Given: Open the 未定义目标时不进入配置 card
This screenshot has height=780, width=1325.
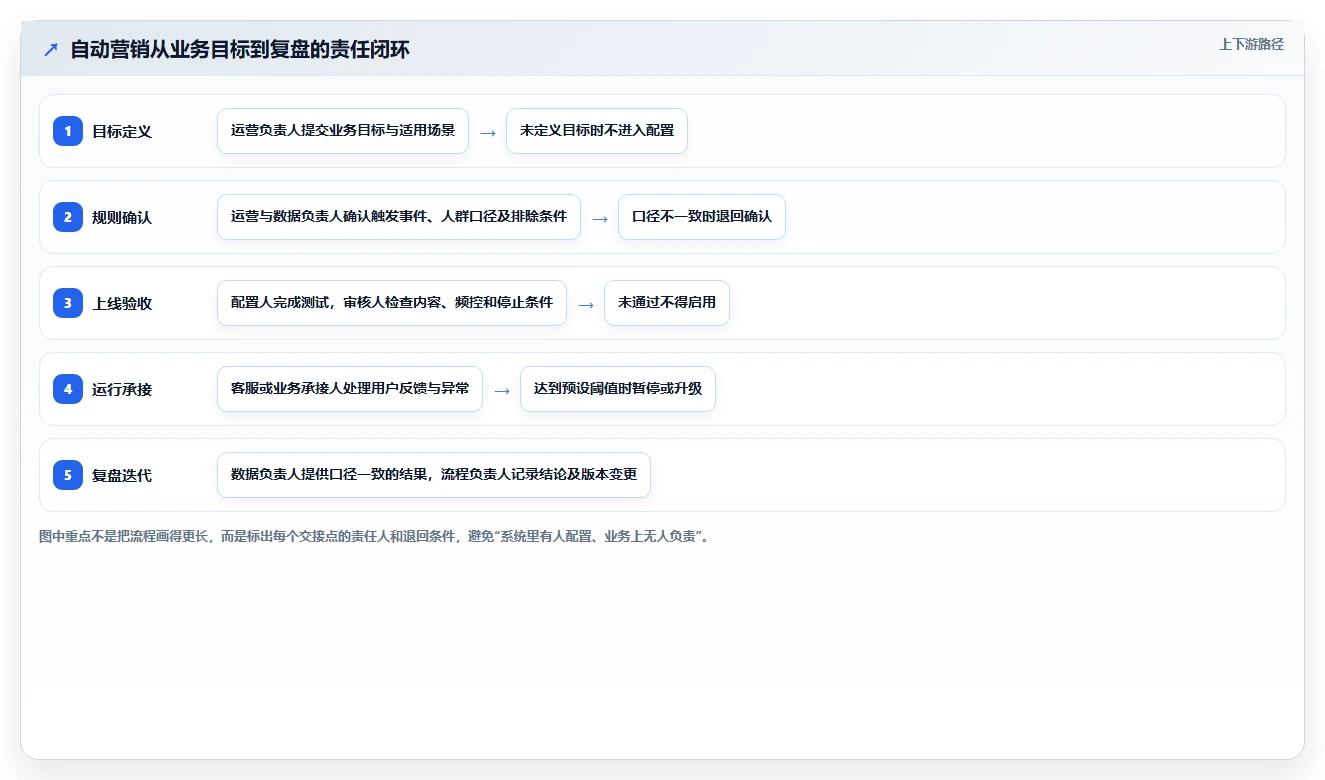Looking at the screenshot, I should coord(597,131).
